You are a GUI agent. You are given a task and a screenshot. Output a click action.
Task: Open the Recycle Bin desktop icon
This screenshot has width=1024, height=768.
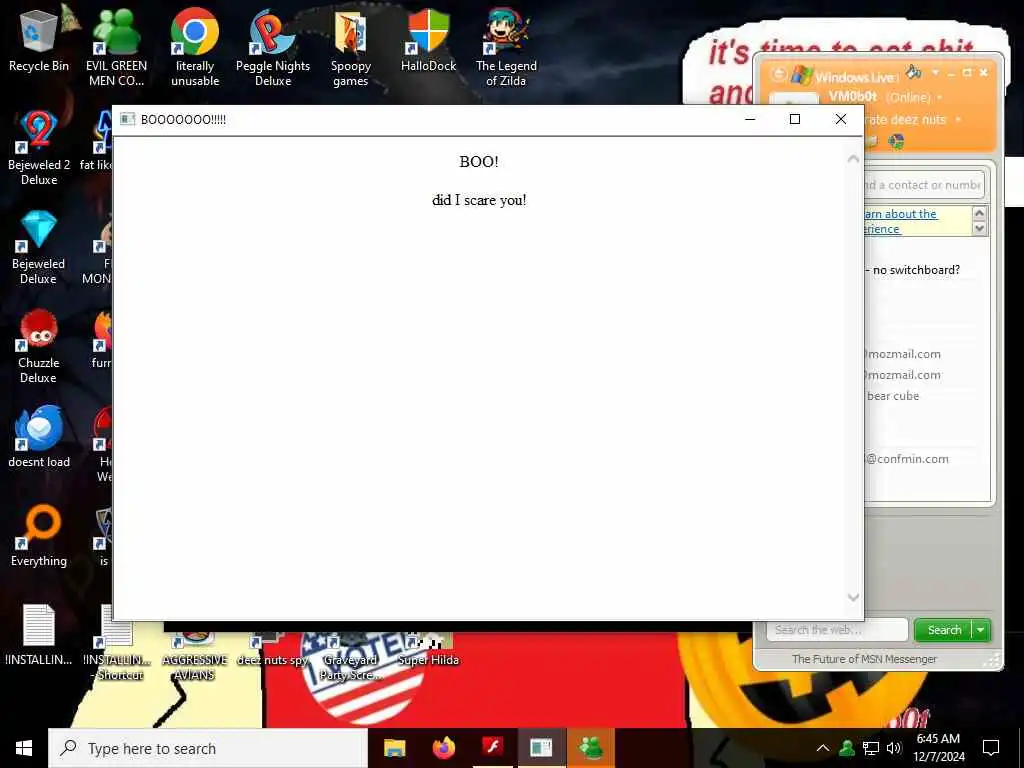coord(39,40)
